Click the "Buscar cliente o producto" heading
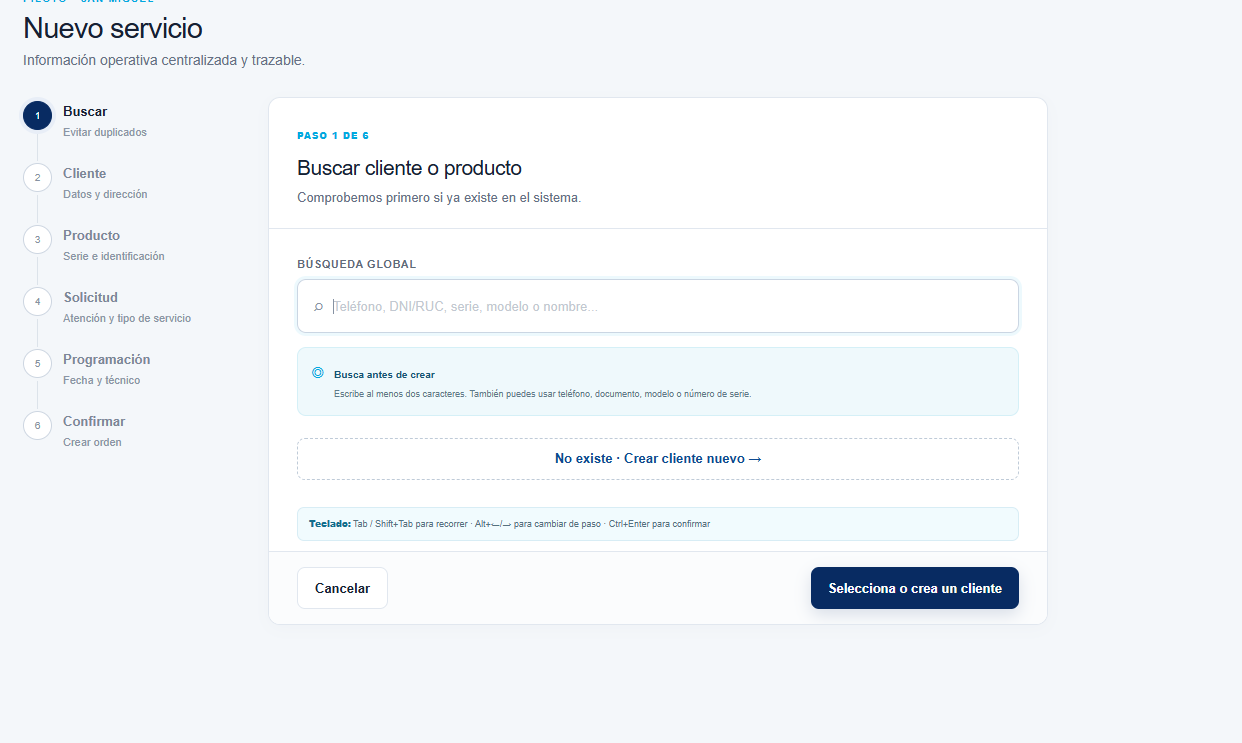The width and height of the screenshot is (1242, 743). 410,168
